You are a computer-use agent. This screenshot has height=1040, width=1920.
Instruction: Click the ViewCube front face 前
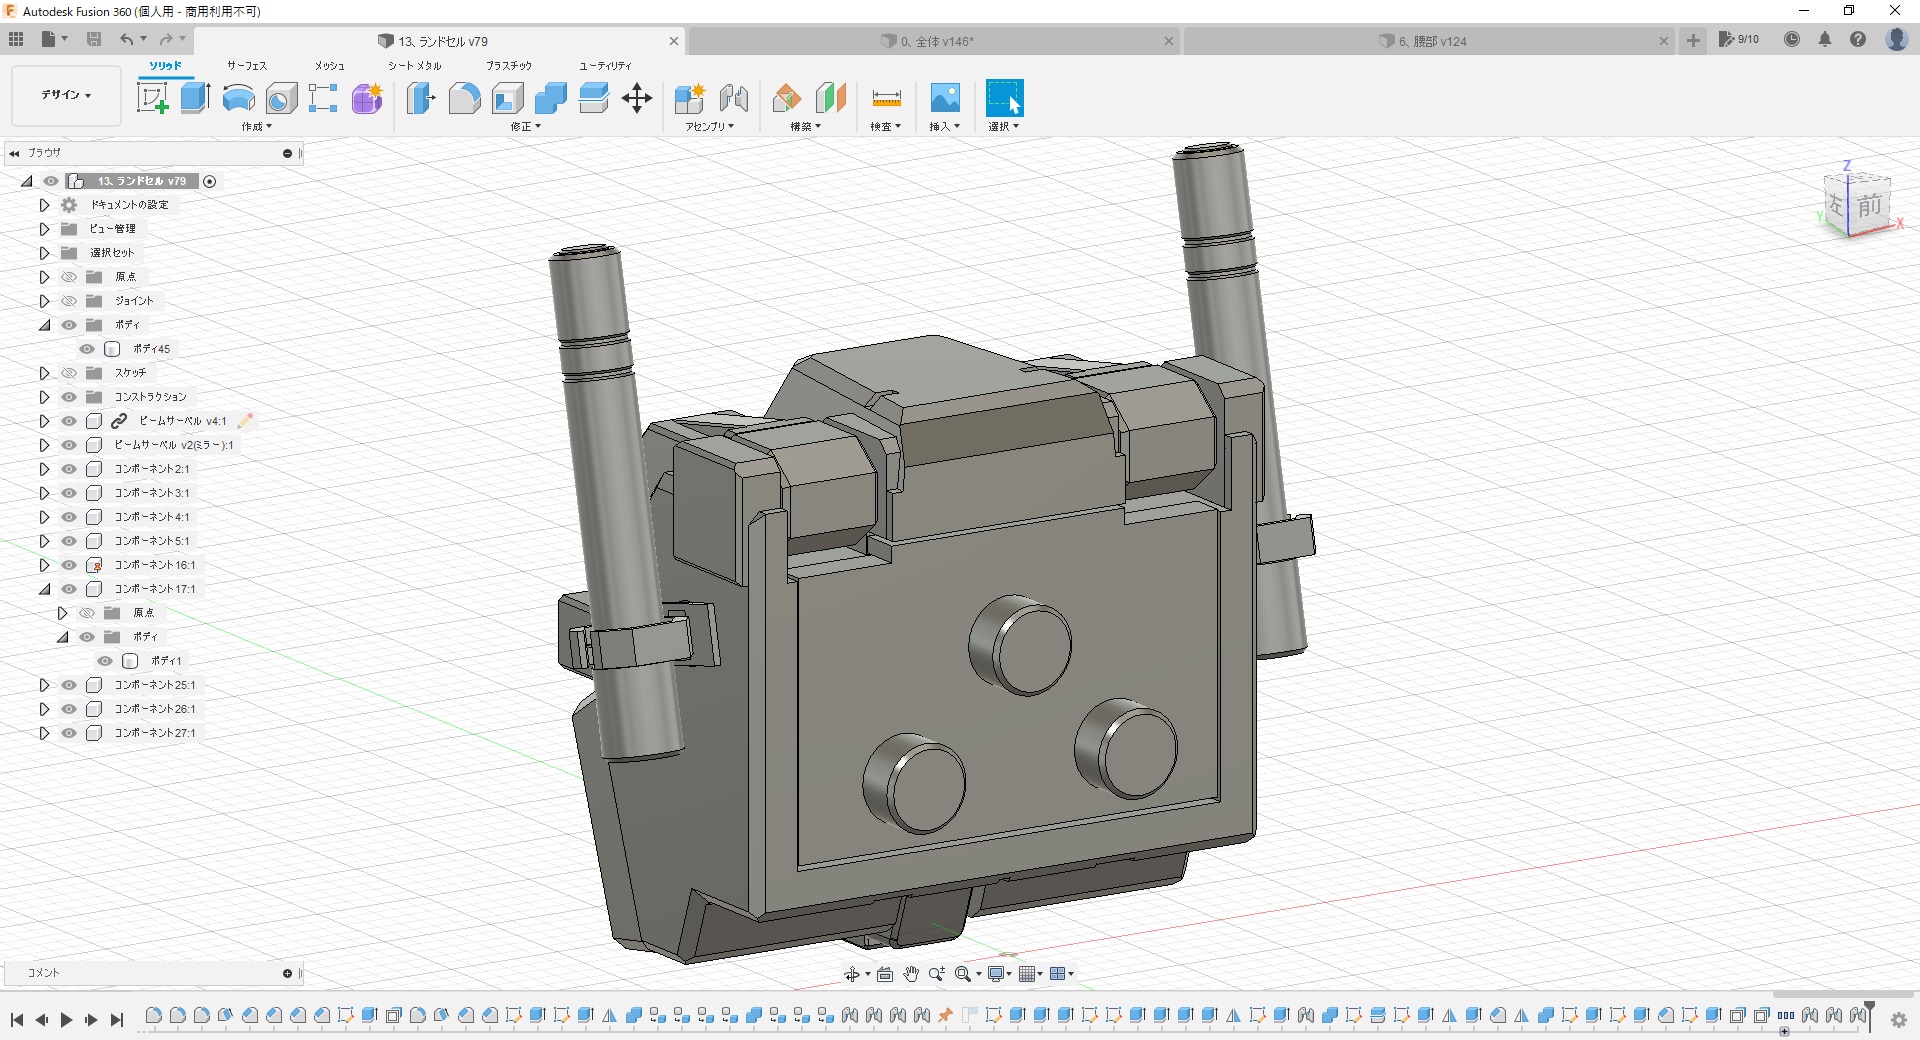coord(1869,206)
